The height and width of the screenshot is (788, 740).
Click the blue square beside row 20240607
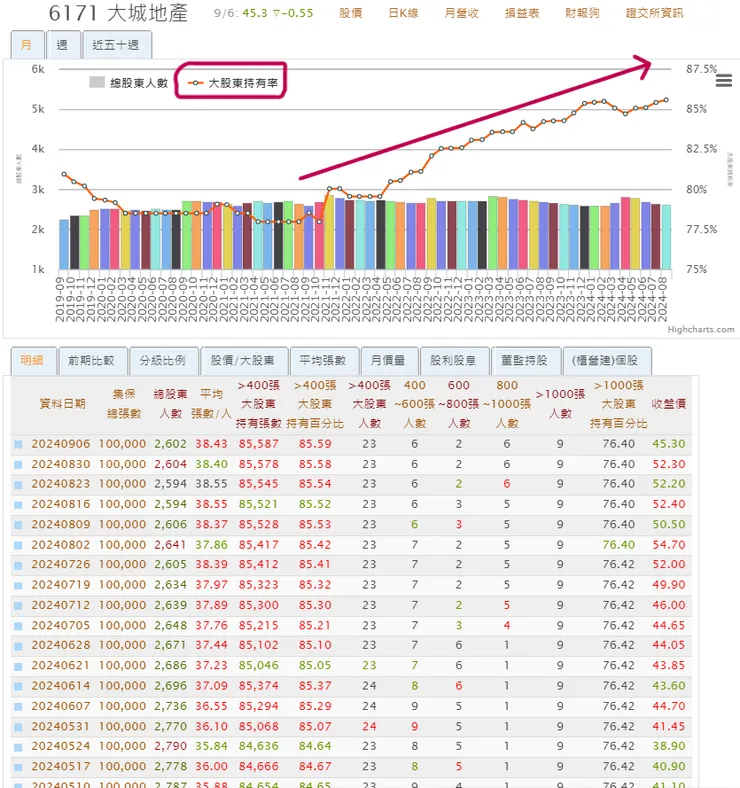pos(19,707)
